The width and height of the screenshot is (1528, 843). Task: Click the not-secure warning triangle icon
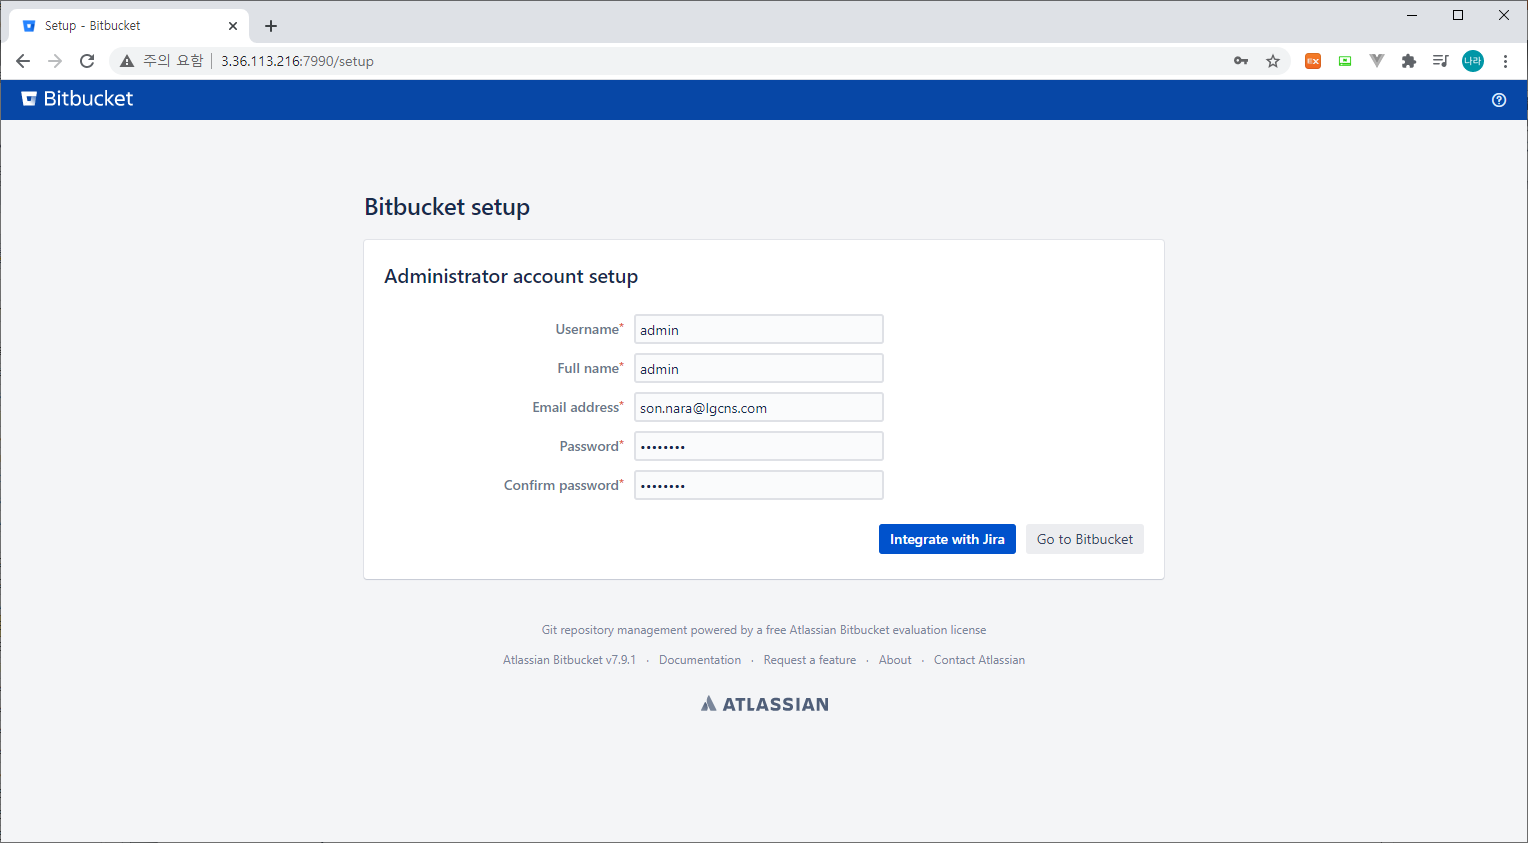127,61
